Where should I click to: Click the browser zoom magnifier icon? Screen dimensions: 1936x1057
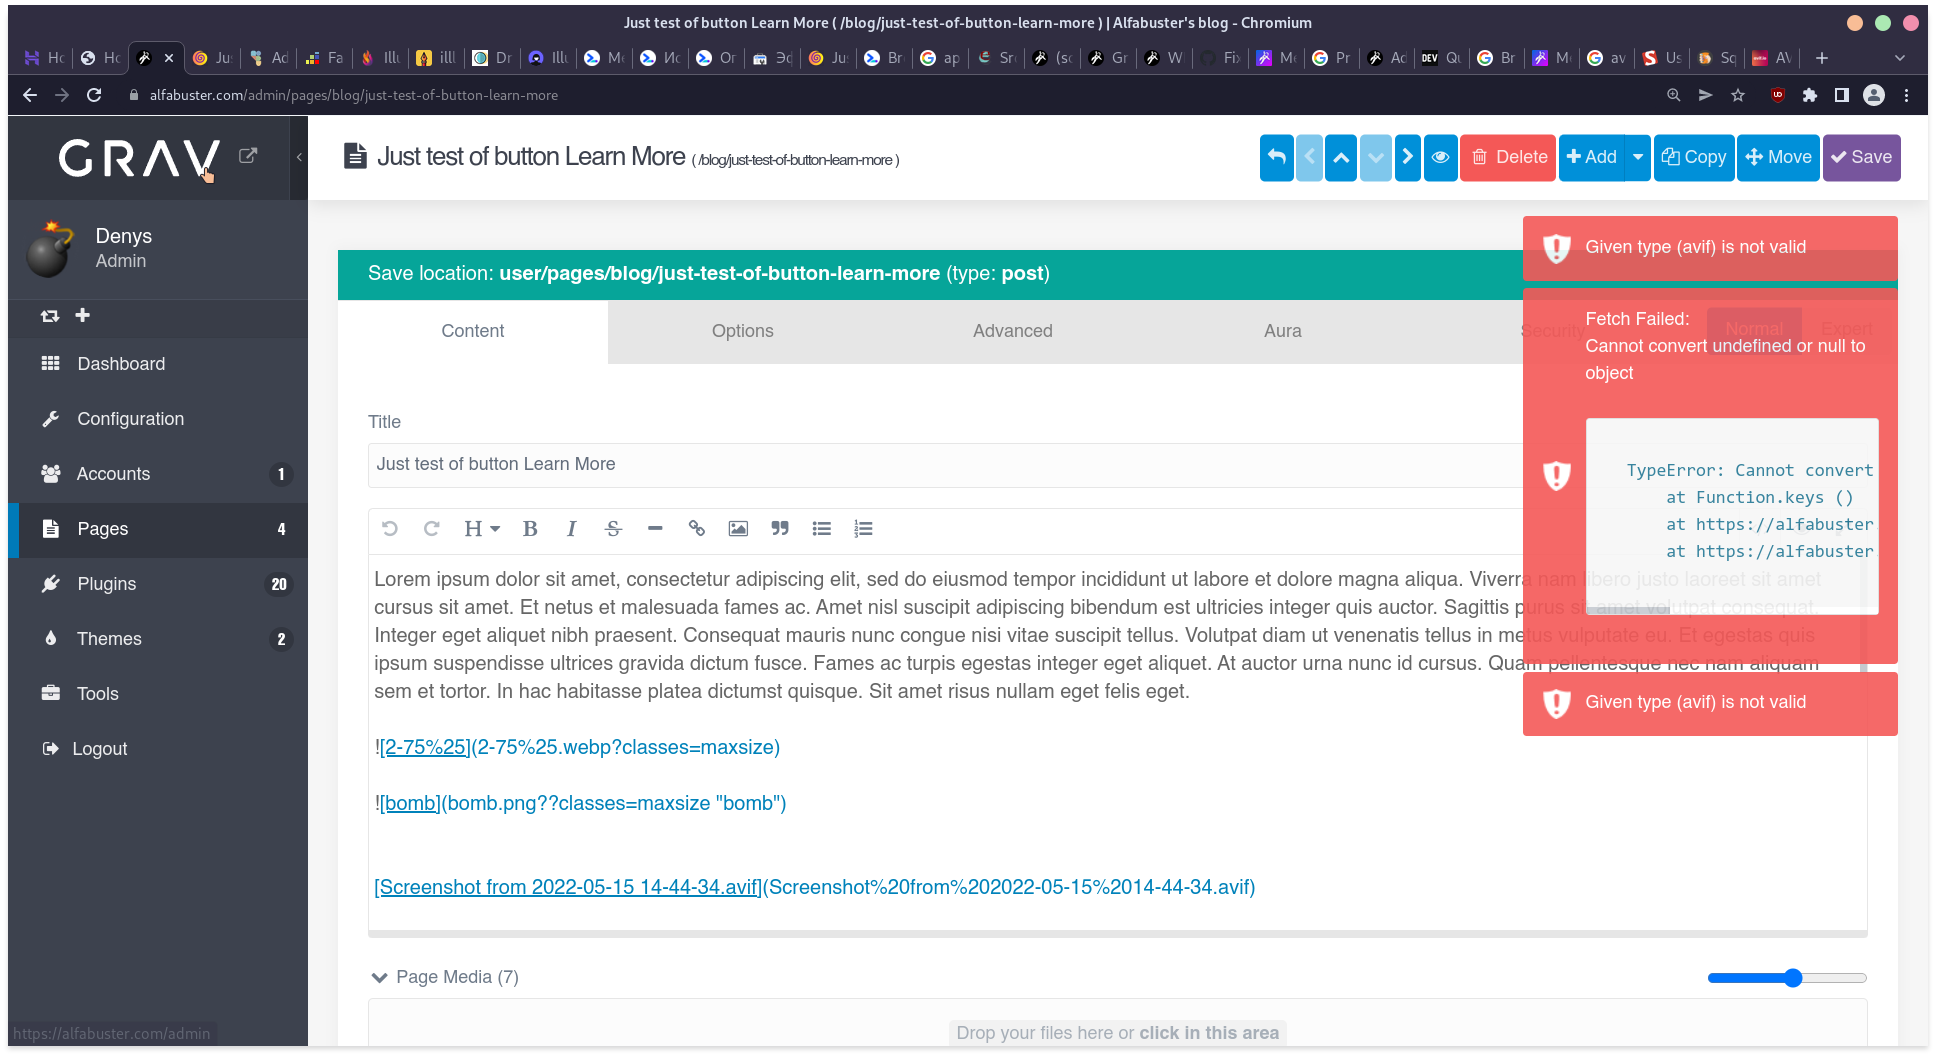1673,95
